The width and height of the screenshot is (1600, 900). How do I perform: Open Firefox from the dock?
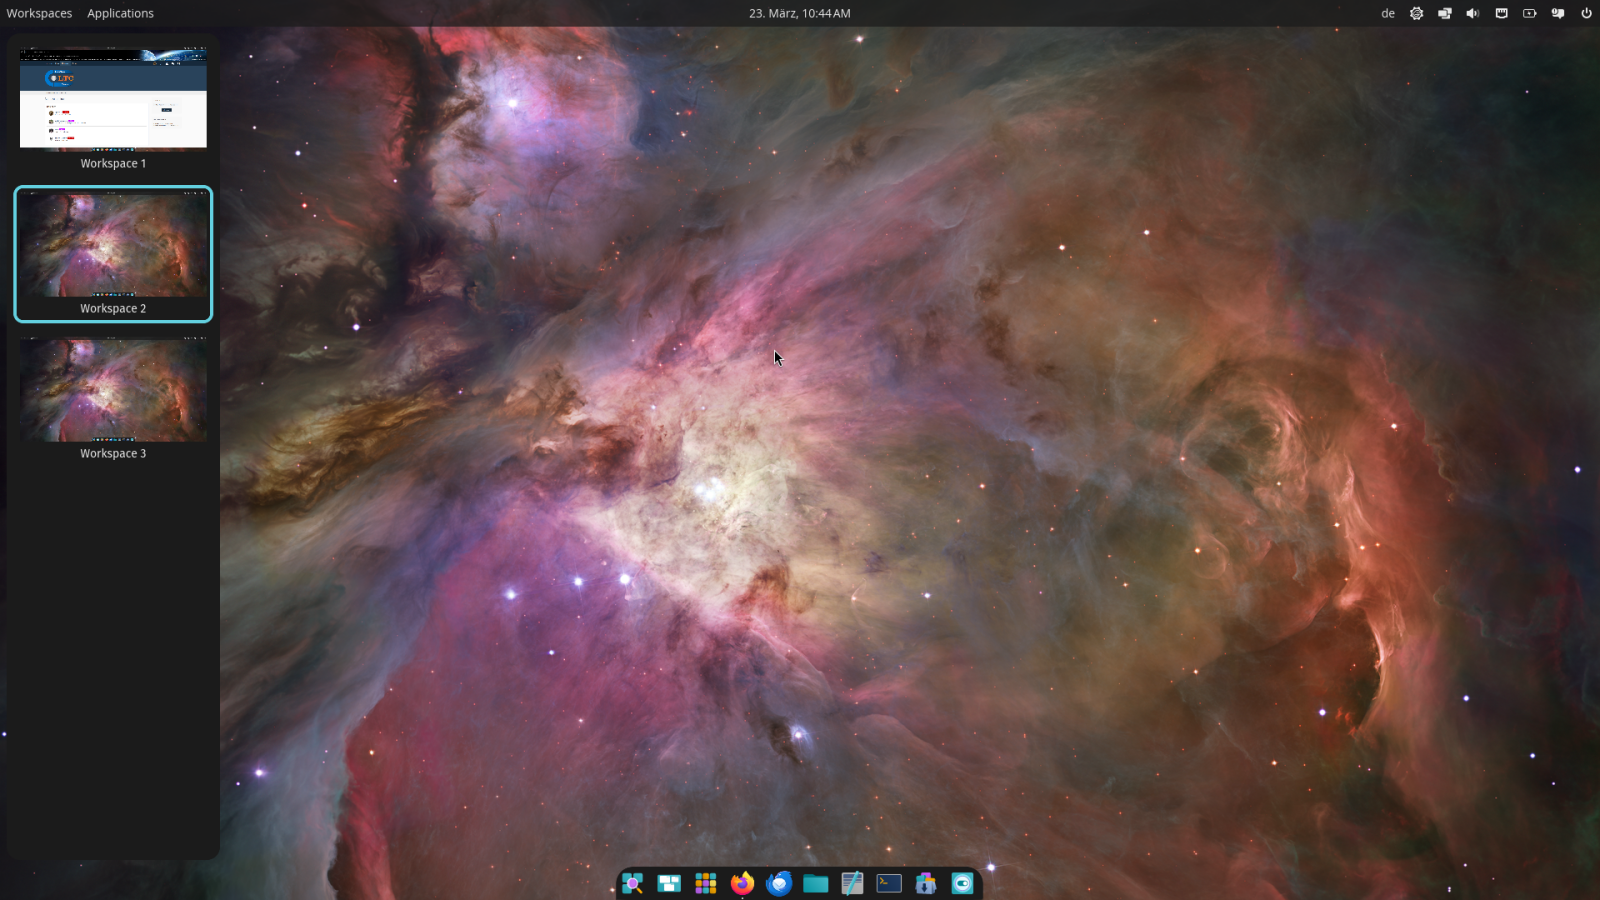742,883
